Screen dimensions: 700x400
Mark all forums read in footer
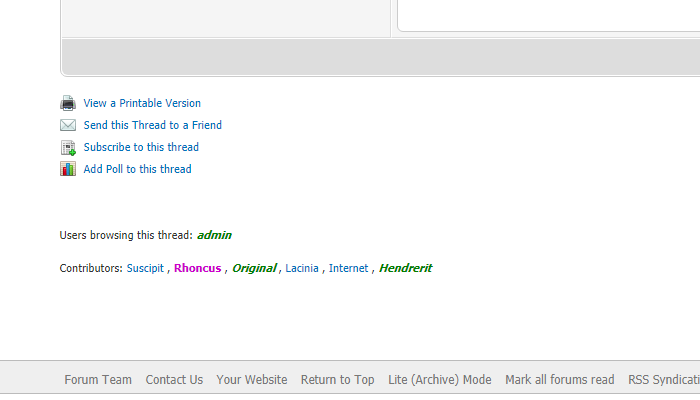(x=560, y=380)
